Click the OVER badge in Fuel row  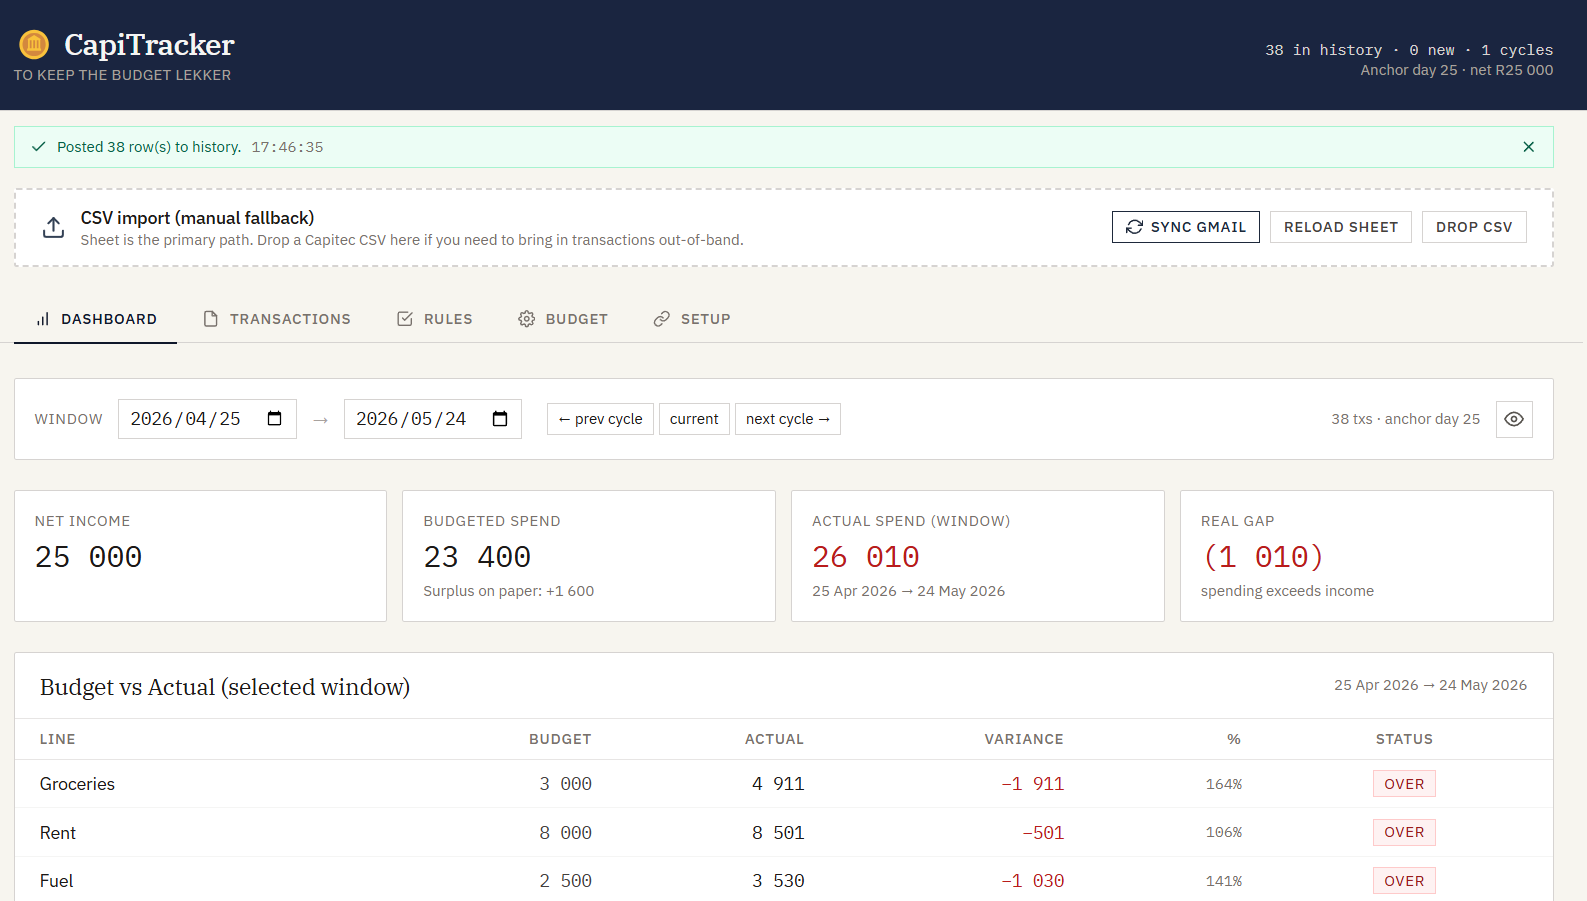(x=1404, y=881)
